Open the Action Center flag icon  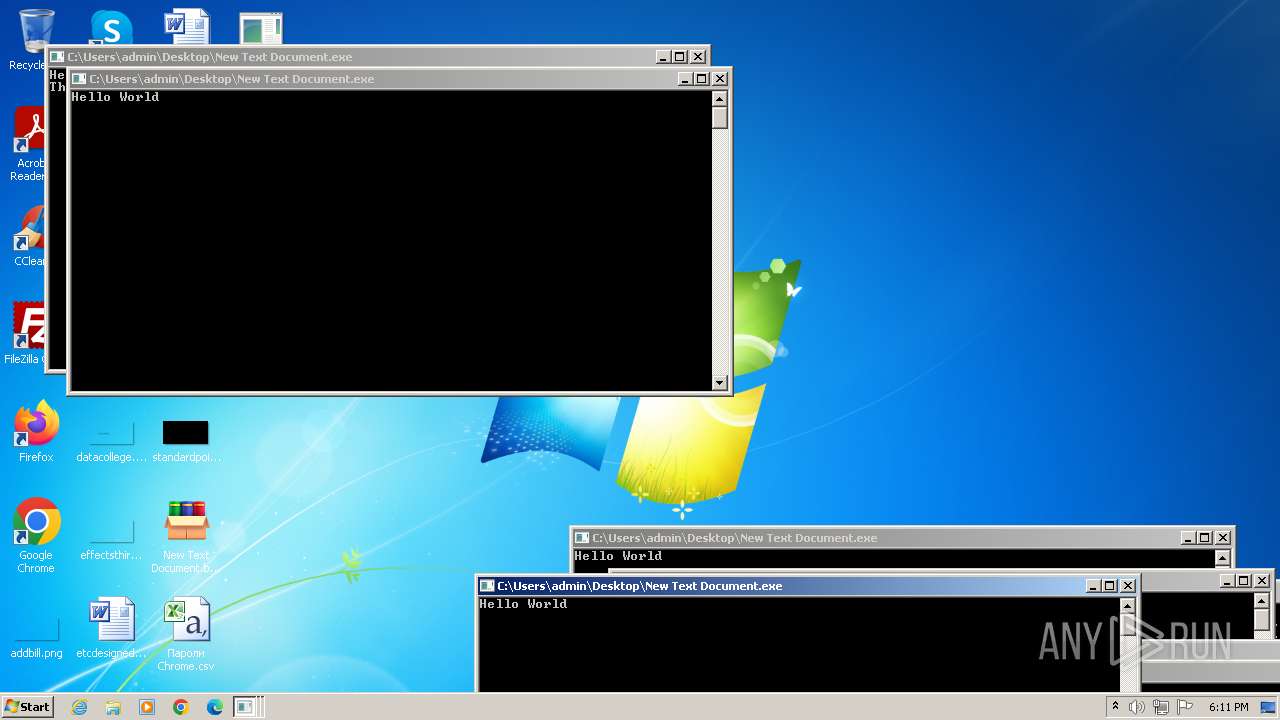click(1183, 707)
